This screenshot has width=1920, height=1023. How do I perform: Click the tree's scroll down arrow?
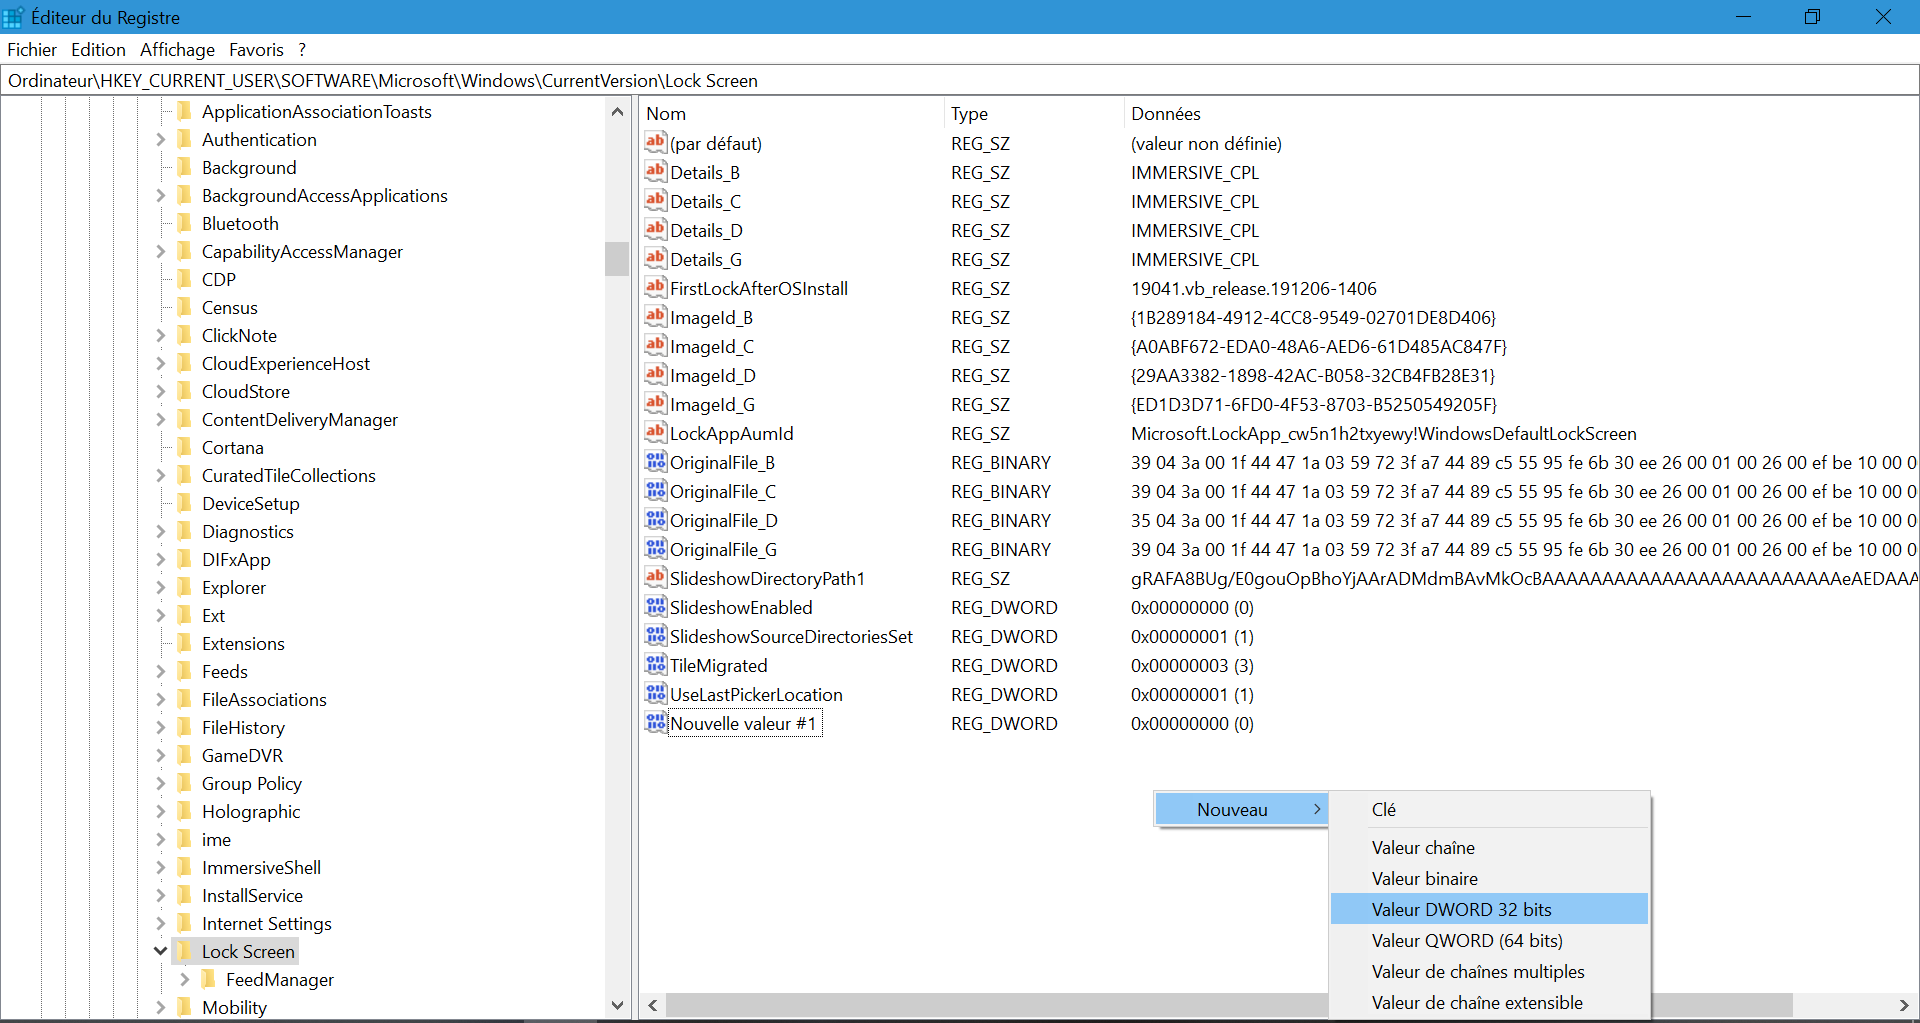(x=617, y=1005)
